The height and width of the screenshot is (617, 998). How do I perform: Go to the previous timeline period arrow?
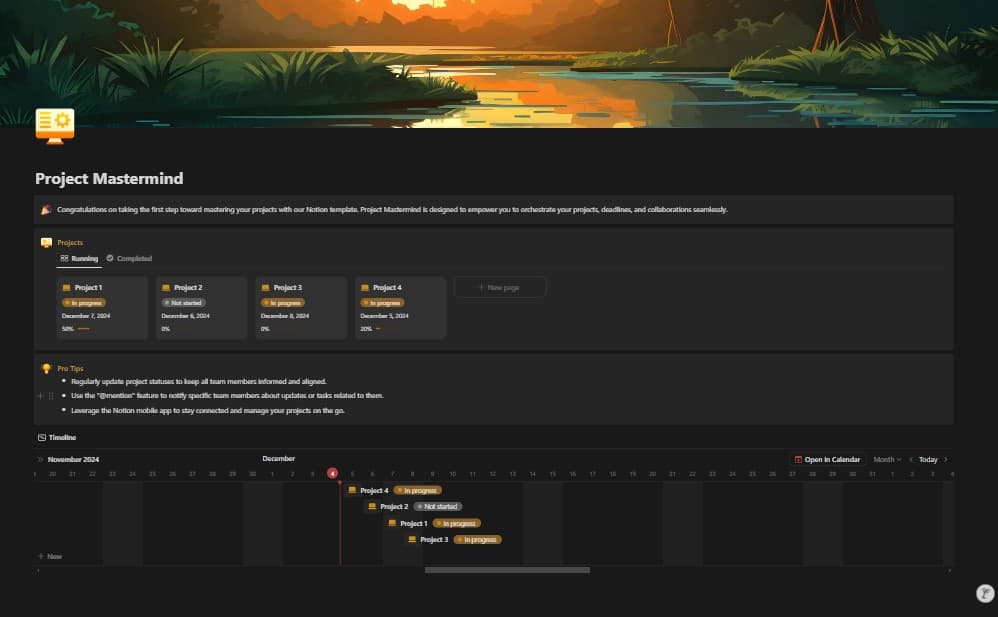tap(911, 460)
